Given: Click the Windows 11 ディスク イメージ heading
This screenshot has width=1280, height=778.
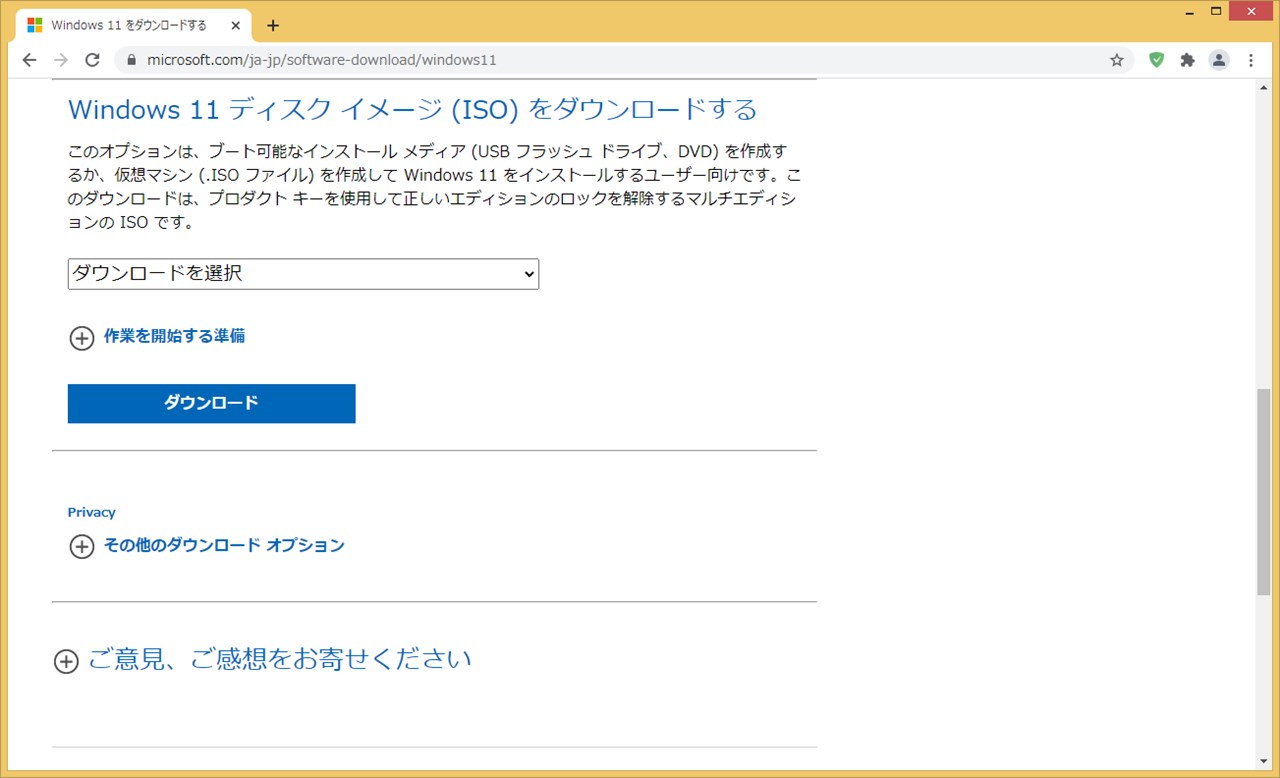Looking at the screenshot, I should [x=412, y=109].
